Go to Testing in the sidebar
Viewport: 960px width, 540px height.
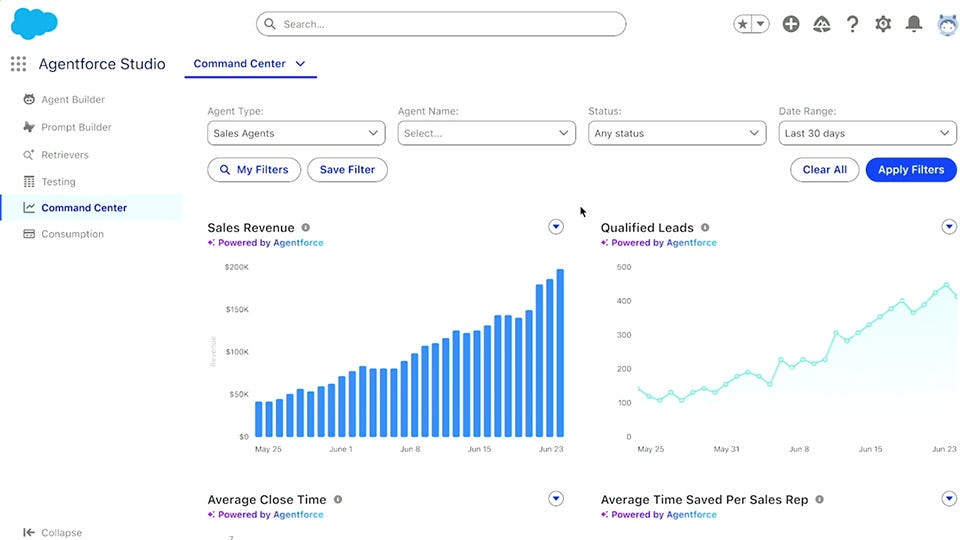[x=59, y=182]
